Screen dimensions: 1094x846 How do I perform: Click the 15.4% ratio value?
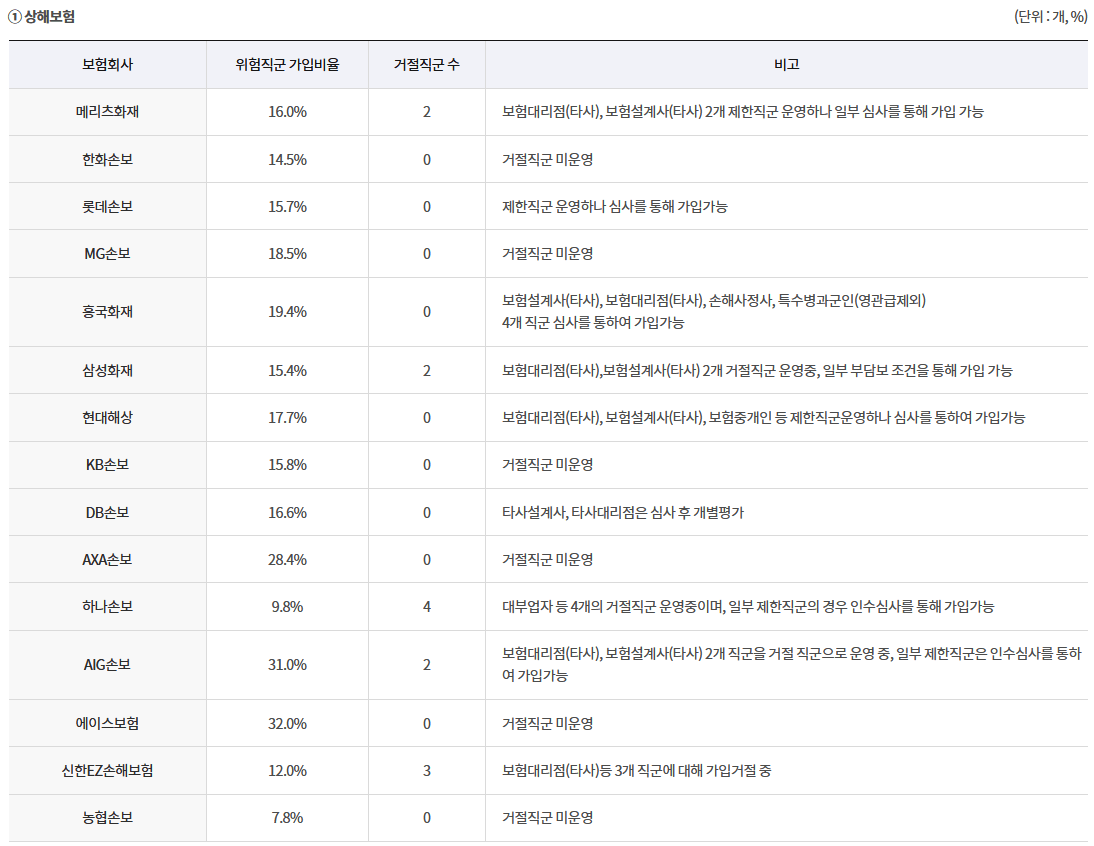(287, 370)
